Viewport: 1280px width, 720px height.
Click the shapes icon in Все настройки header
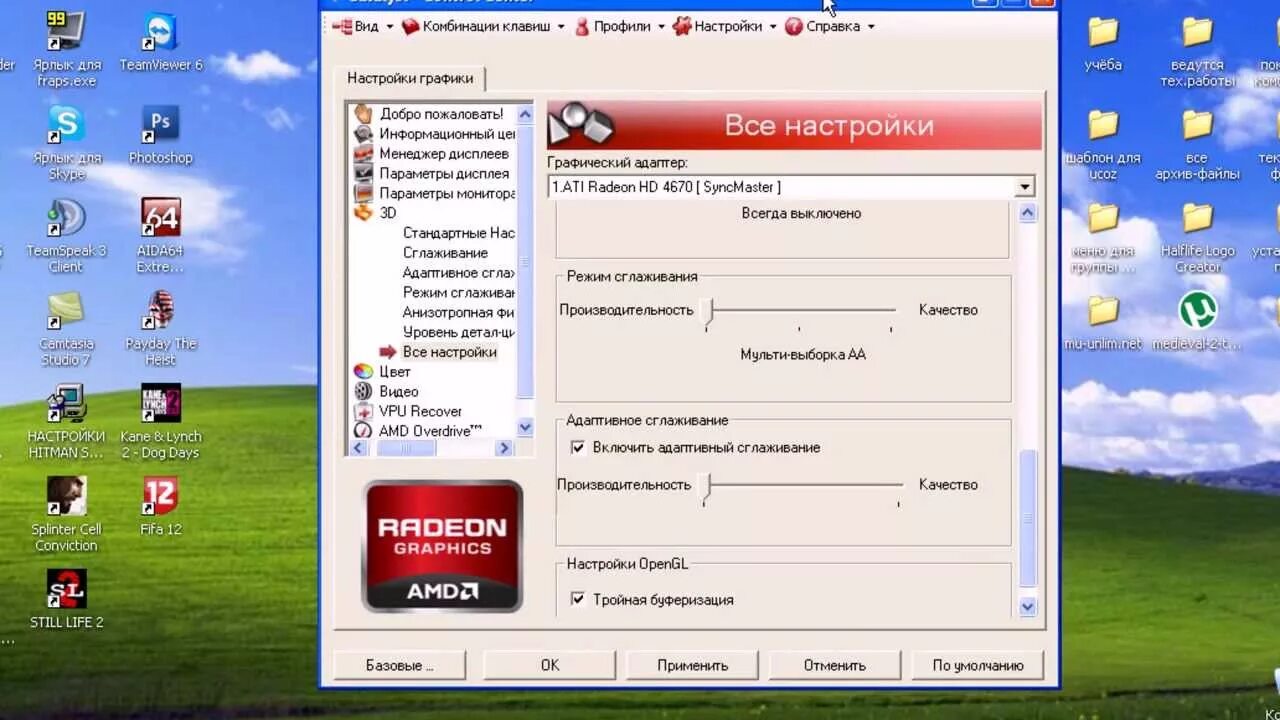click(x=581, y=126)
